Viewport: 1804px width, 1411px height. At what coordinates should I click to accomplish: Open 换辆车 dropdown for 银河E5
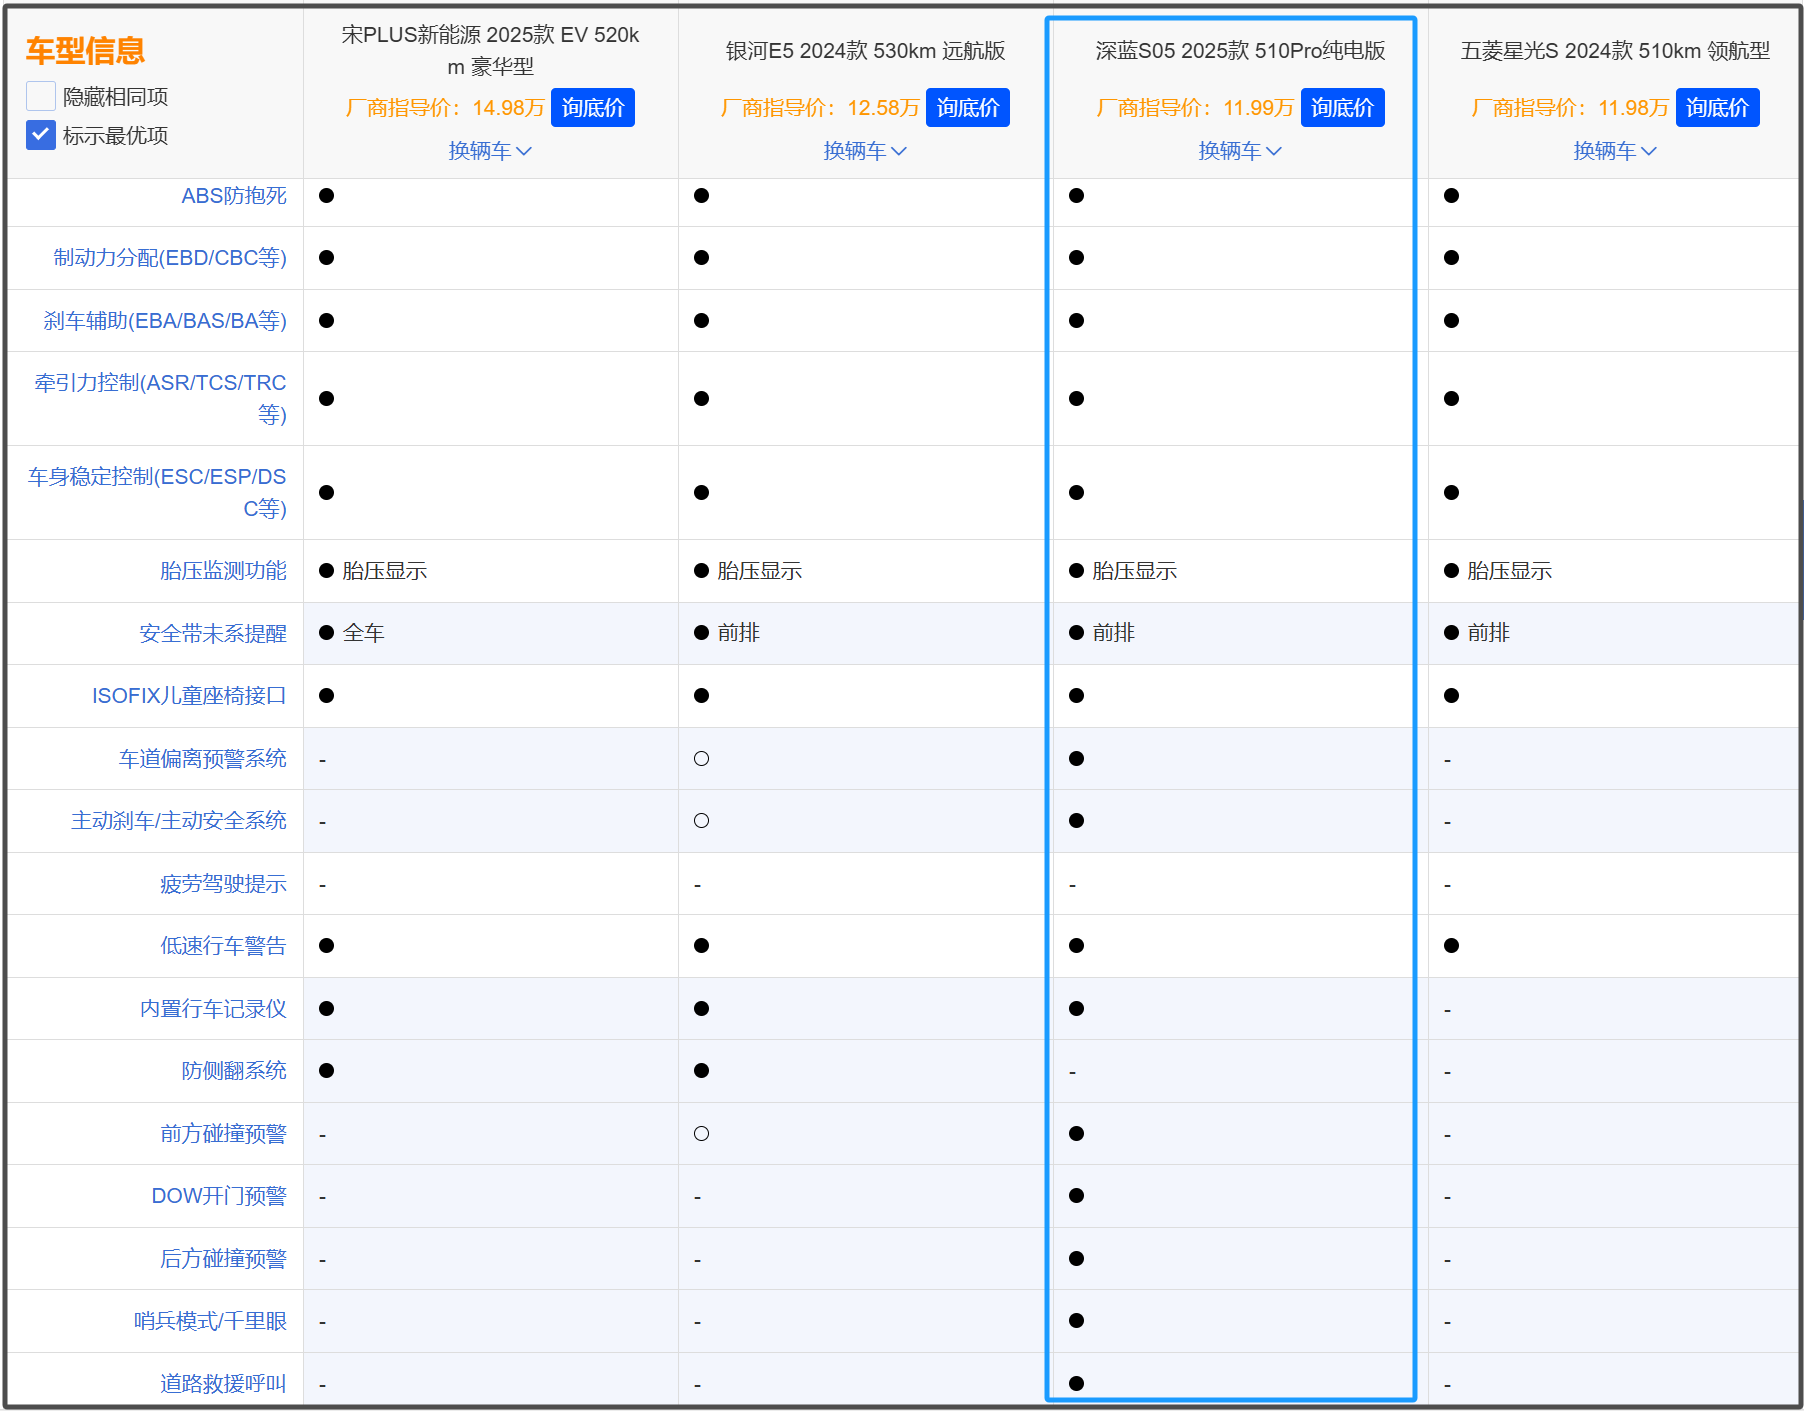click(x=865, y=151)
